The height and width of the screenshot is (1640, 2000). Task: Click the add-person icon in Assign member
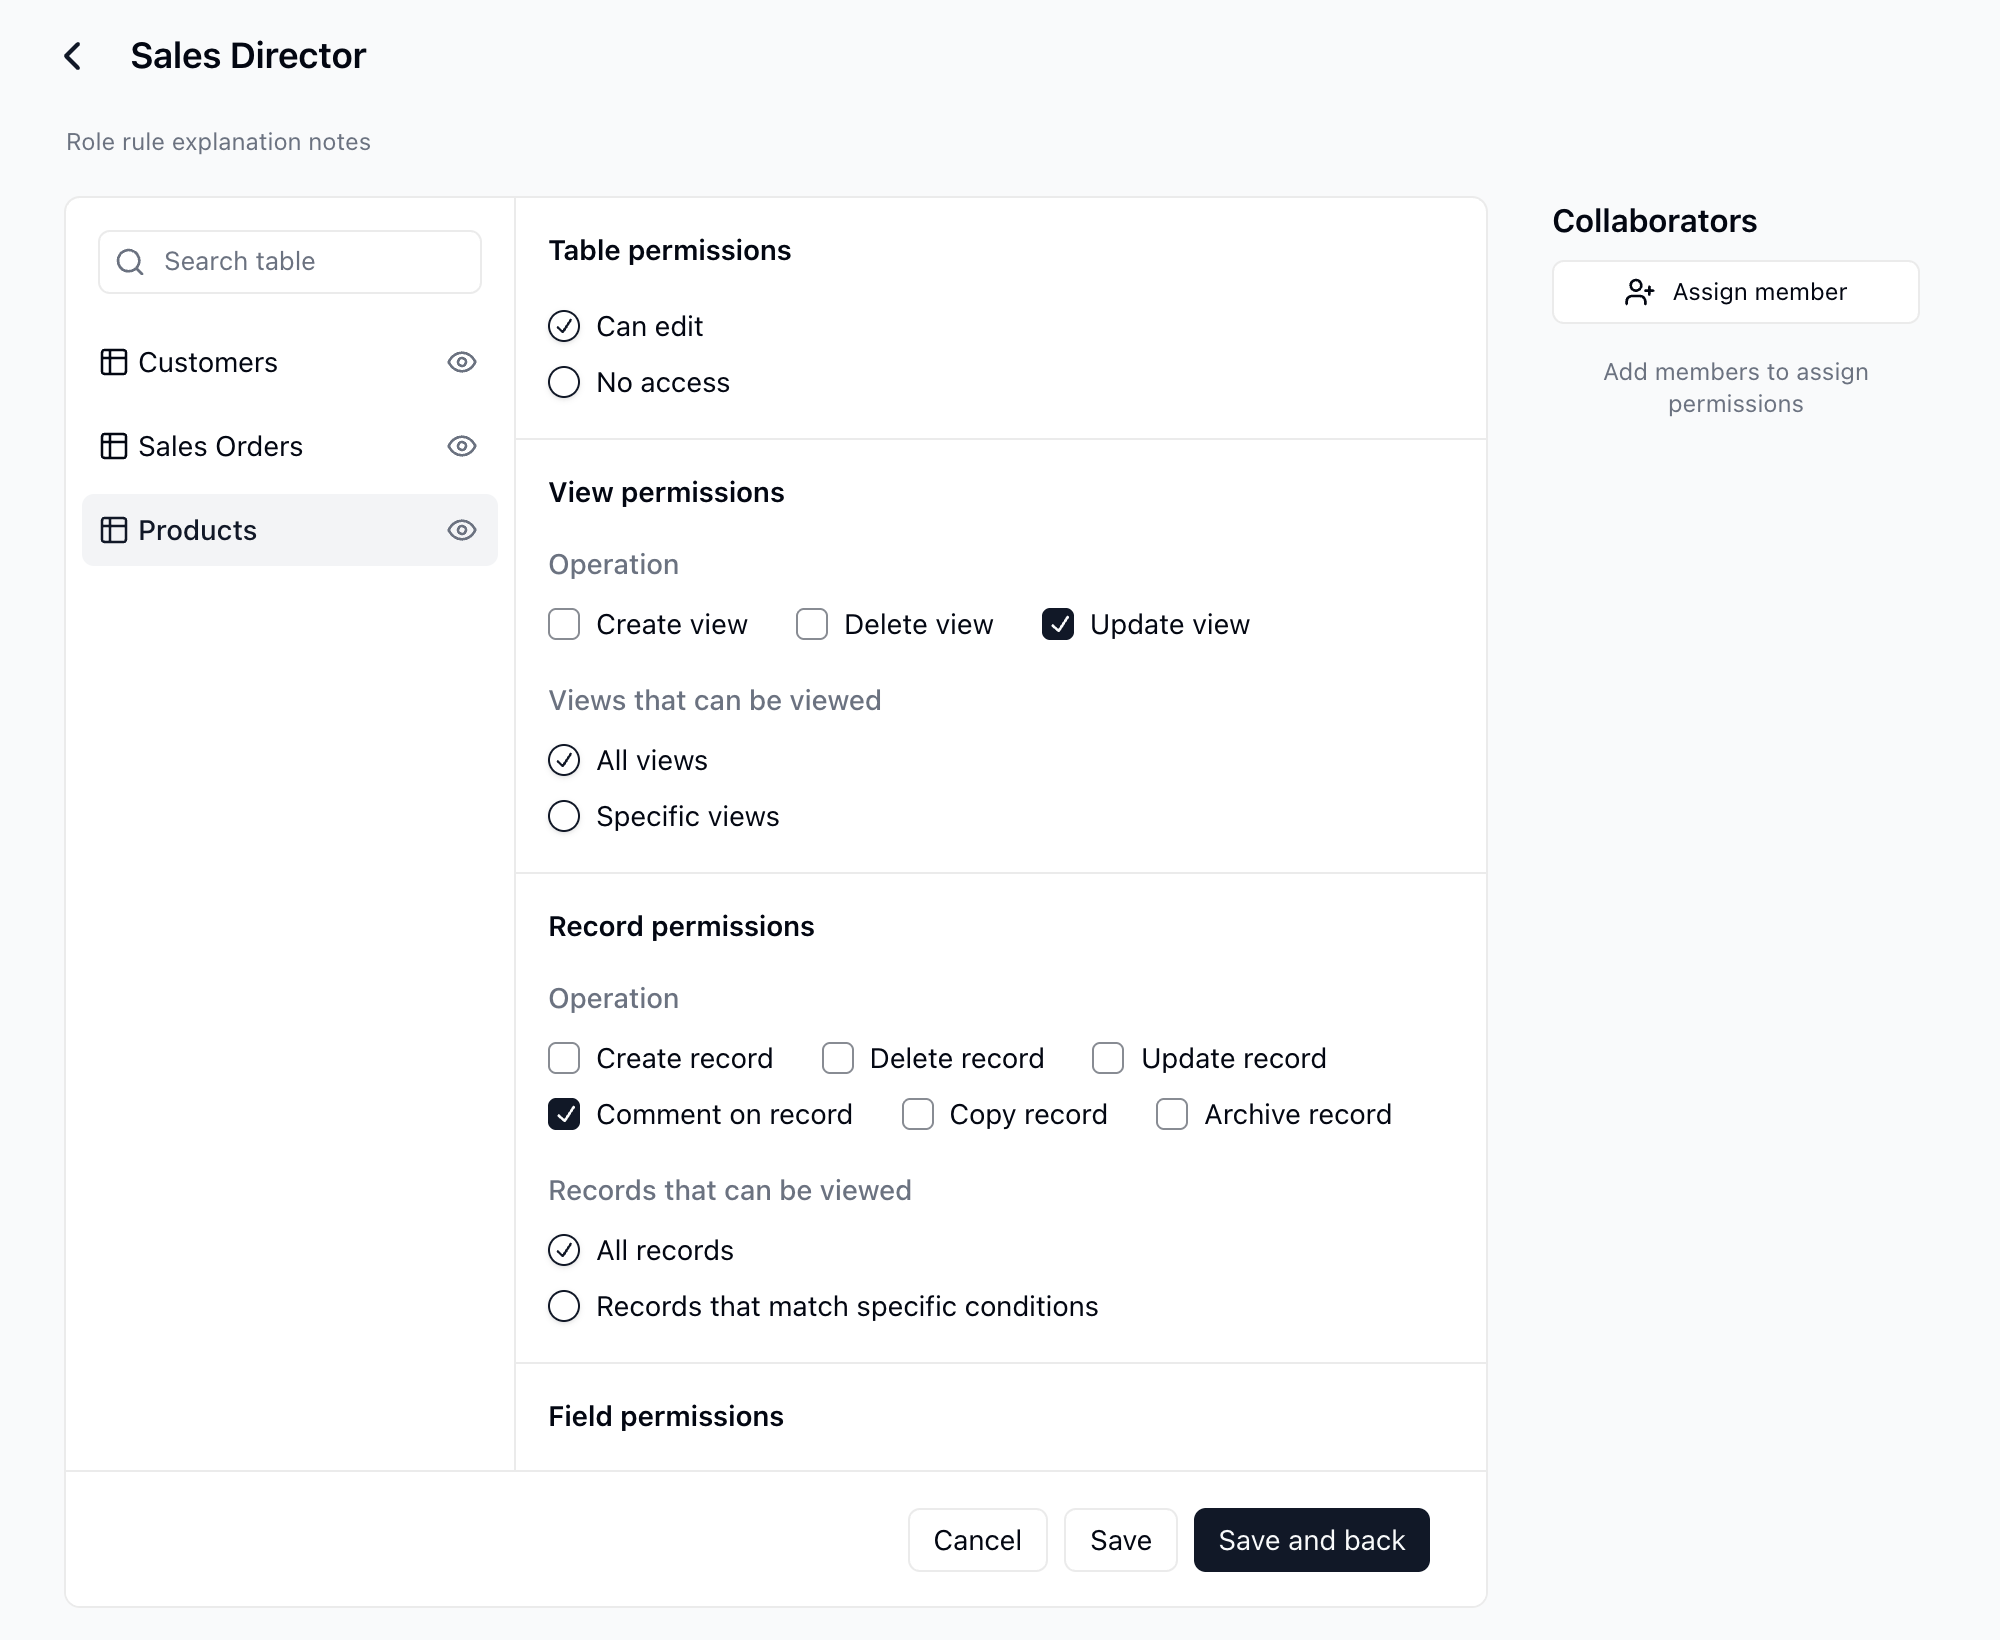tap(1640, 292)
